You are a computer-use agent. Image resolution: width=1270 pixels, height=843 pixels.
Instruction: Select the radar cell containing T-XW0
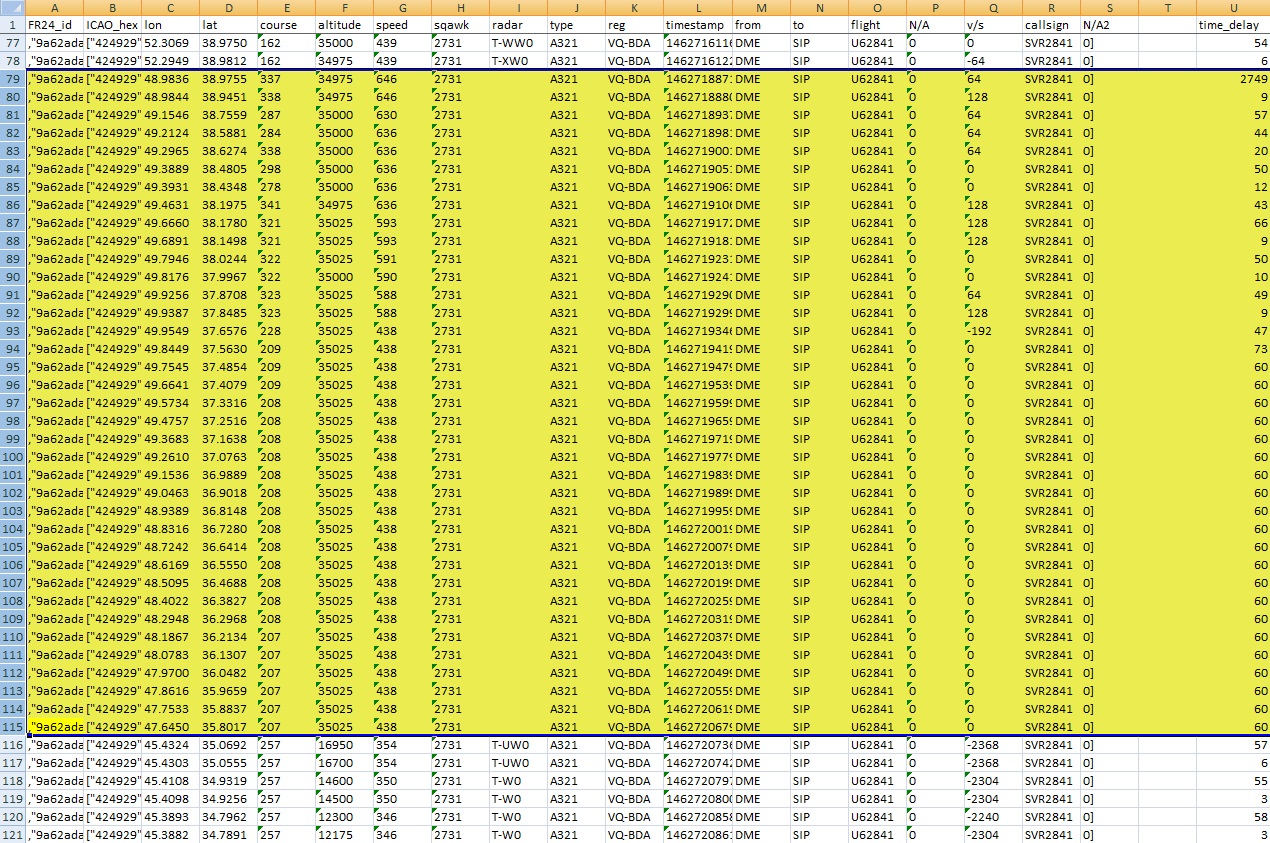[x=518, y=61]
